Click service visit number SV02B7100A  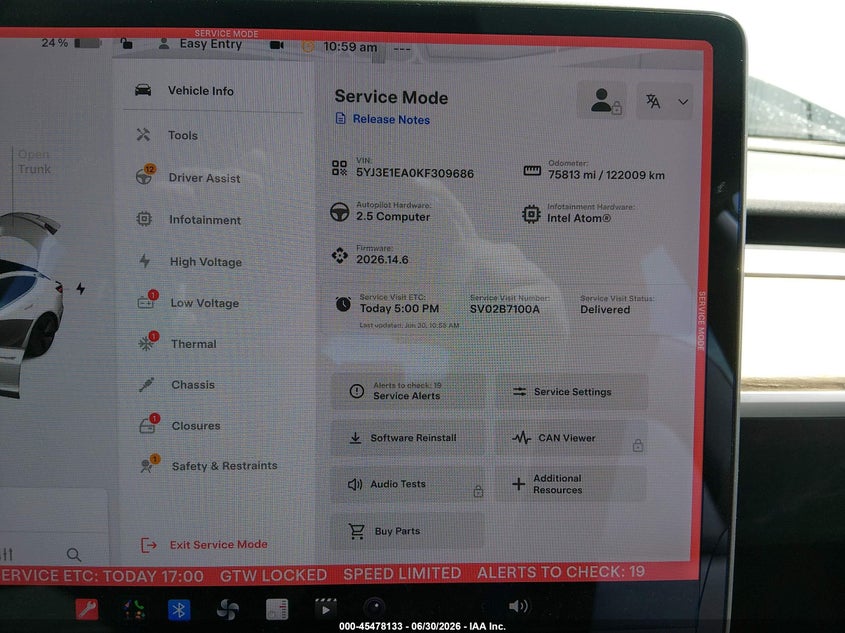[504, 309]
